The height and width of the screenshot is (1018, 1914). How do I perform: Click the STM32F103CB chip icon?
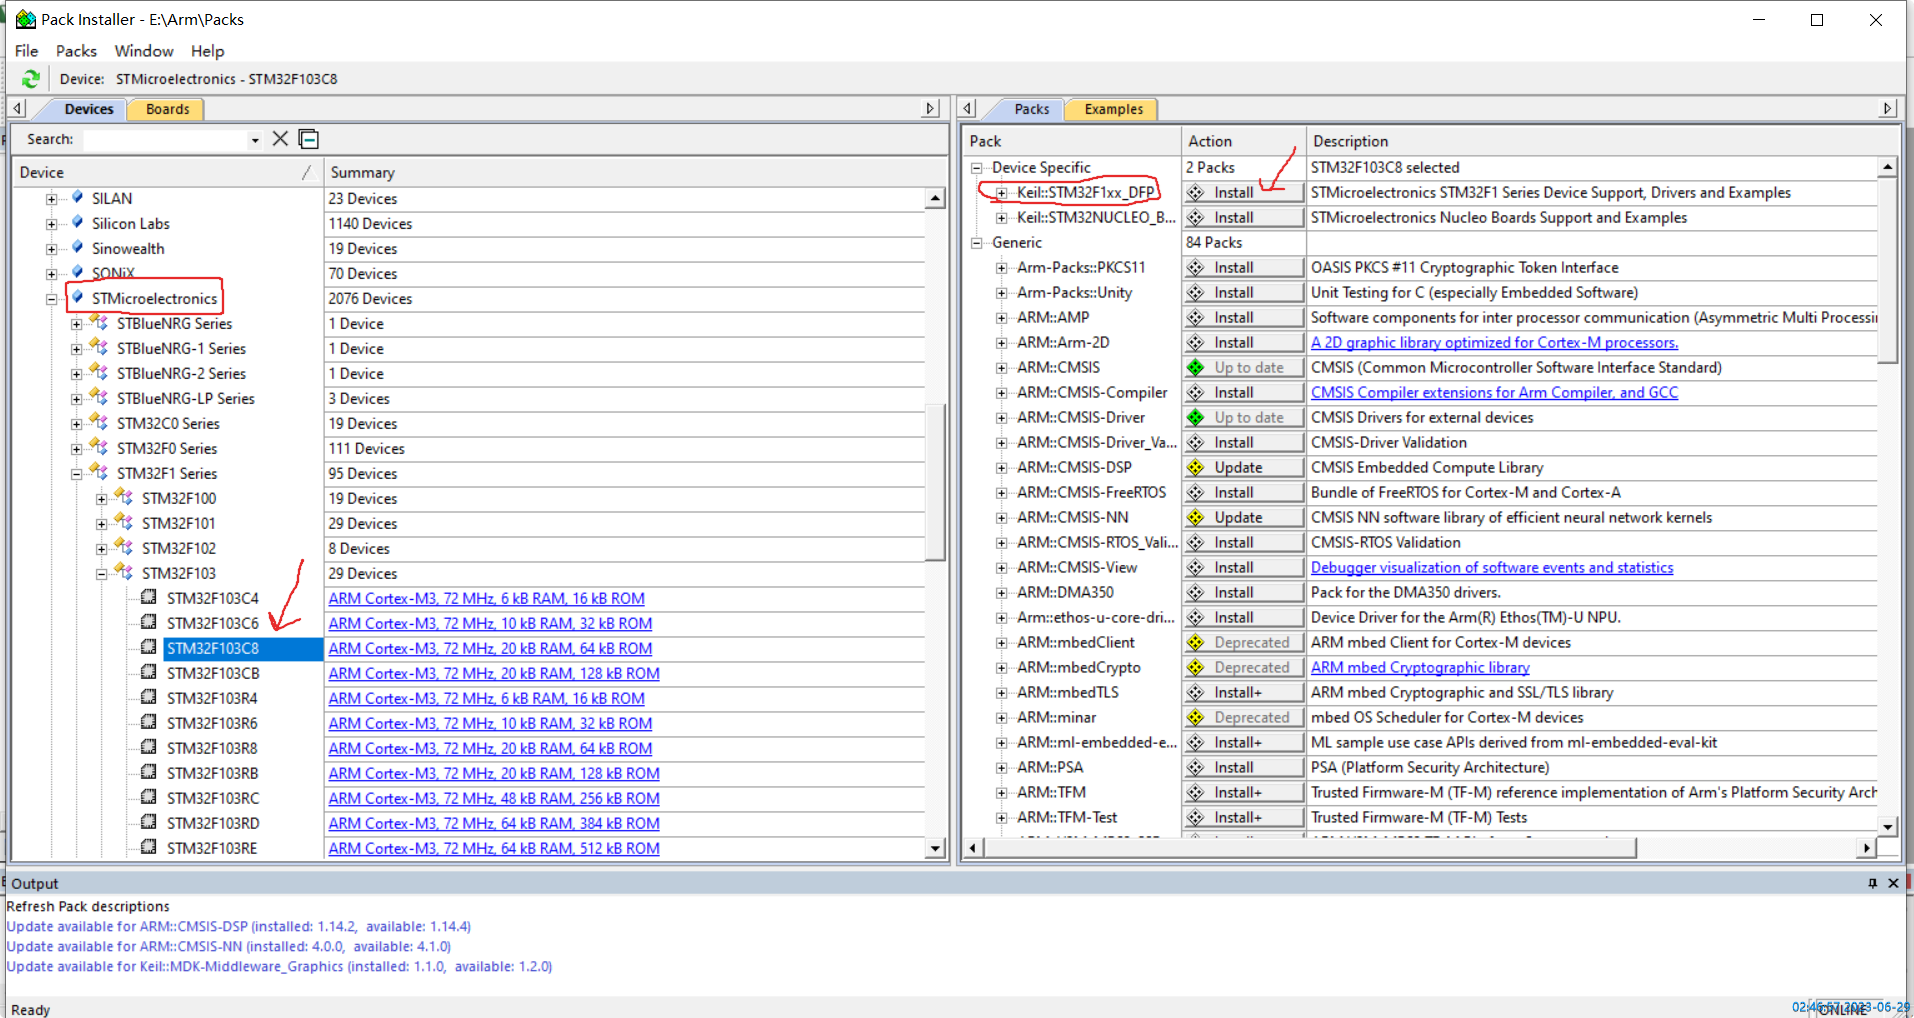click(x=148, y=672)
